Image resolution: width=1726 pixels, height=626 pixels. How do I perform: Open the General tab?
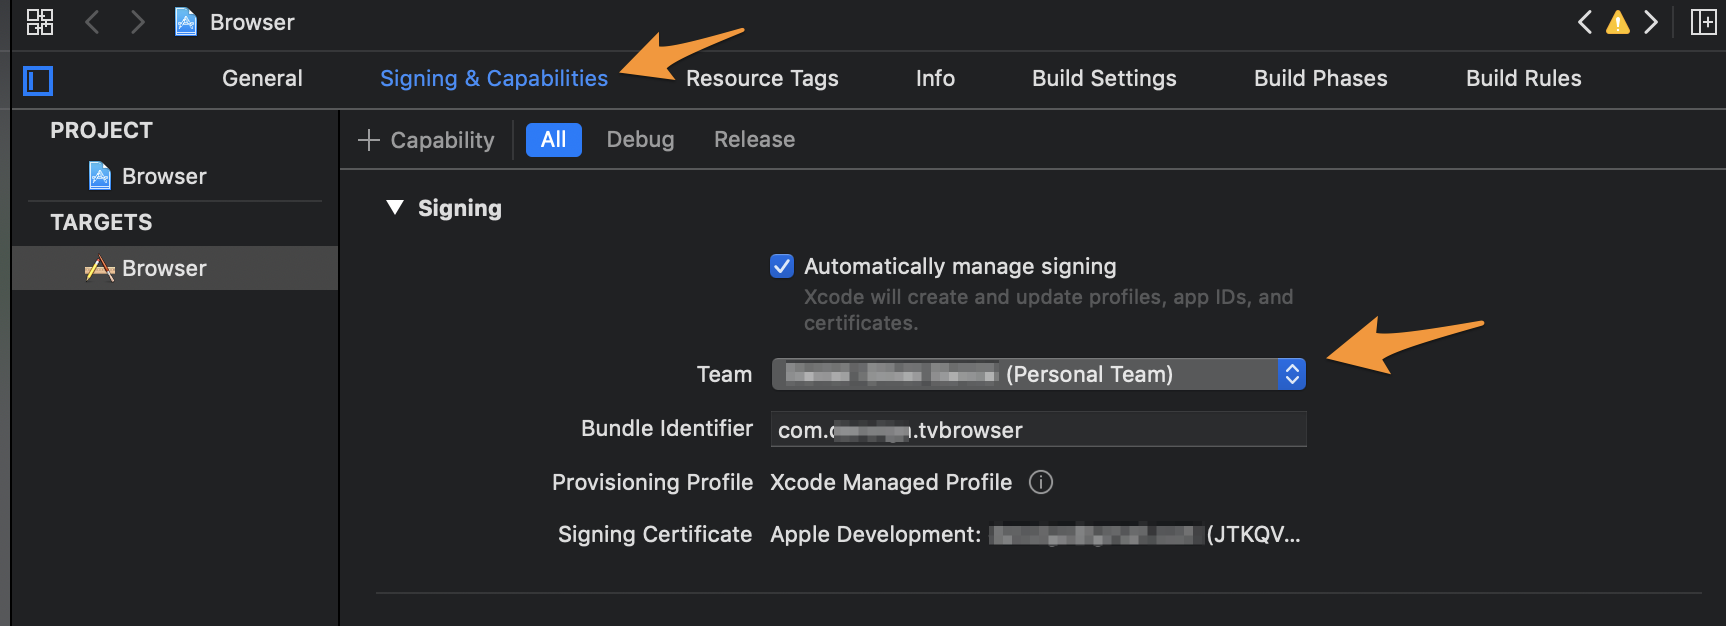pos(262,78)
